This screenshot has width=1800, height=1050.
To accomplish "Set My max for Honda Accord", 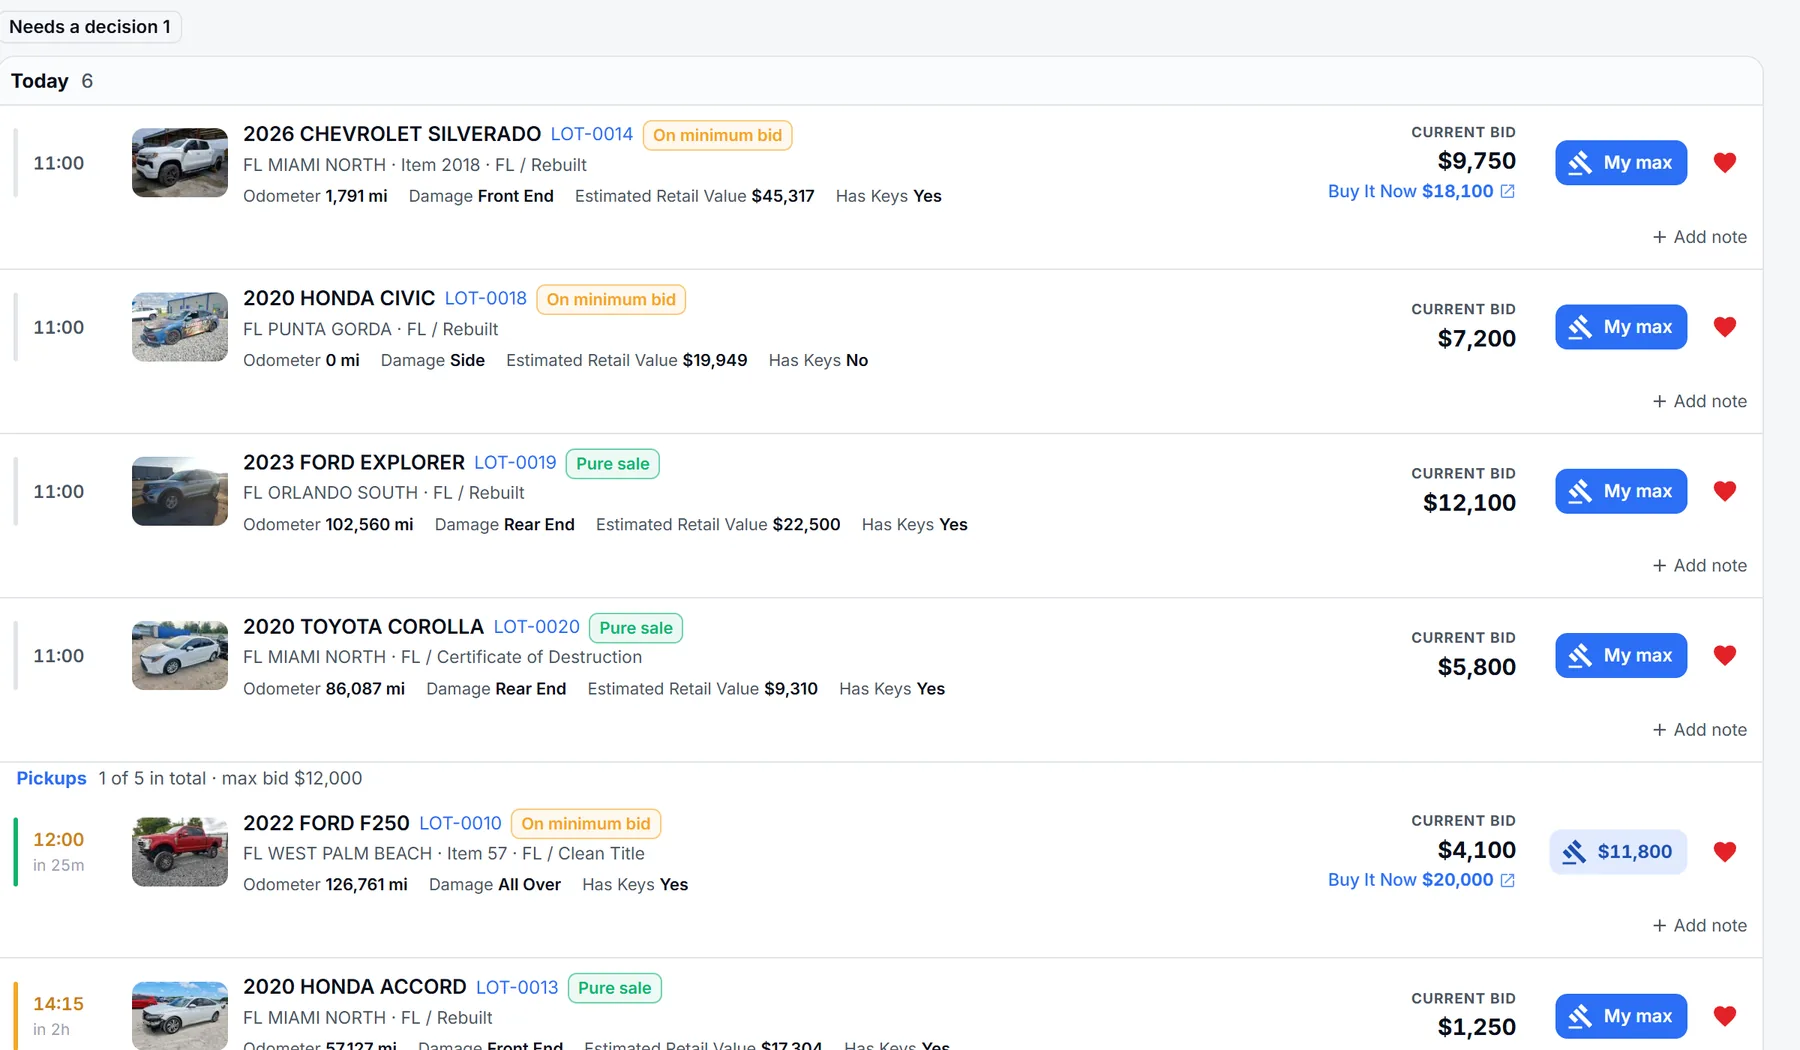I will [1621, 1016].
